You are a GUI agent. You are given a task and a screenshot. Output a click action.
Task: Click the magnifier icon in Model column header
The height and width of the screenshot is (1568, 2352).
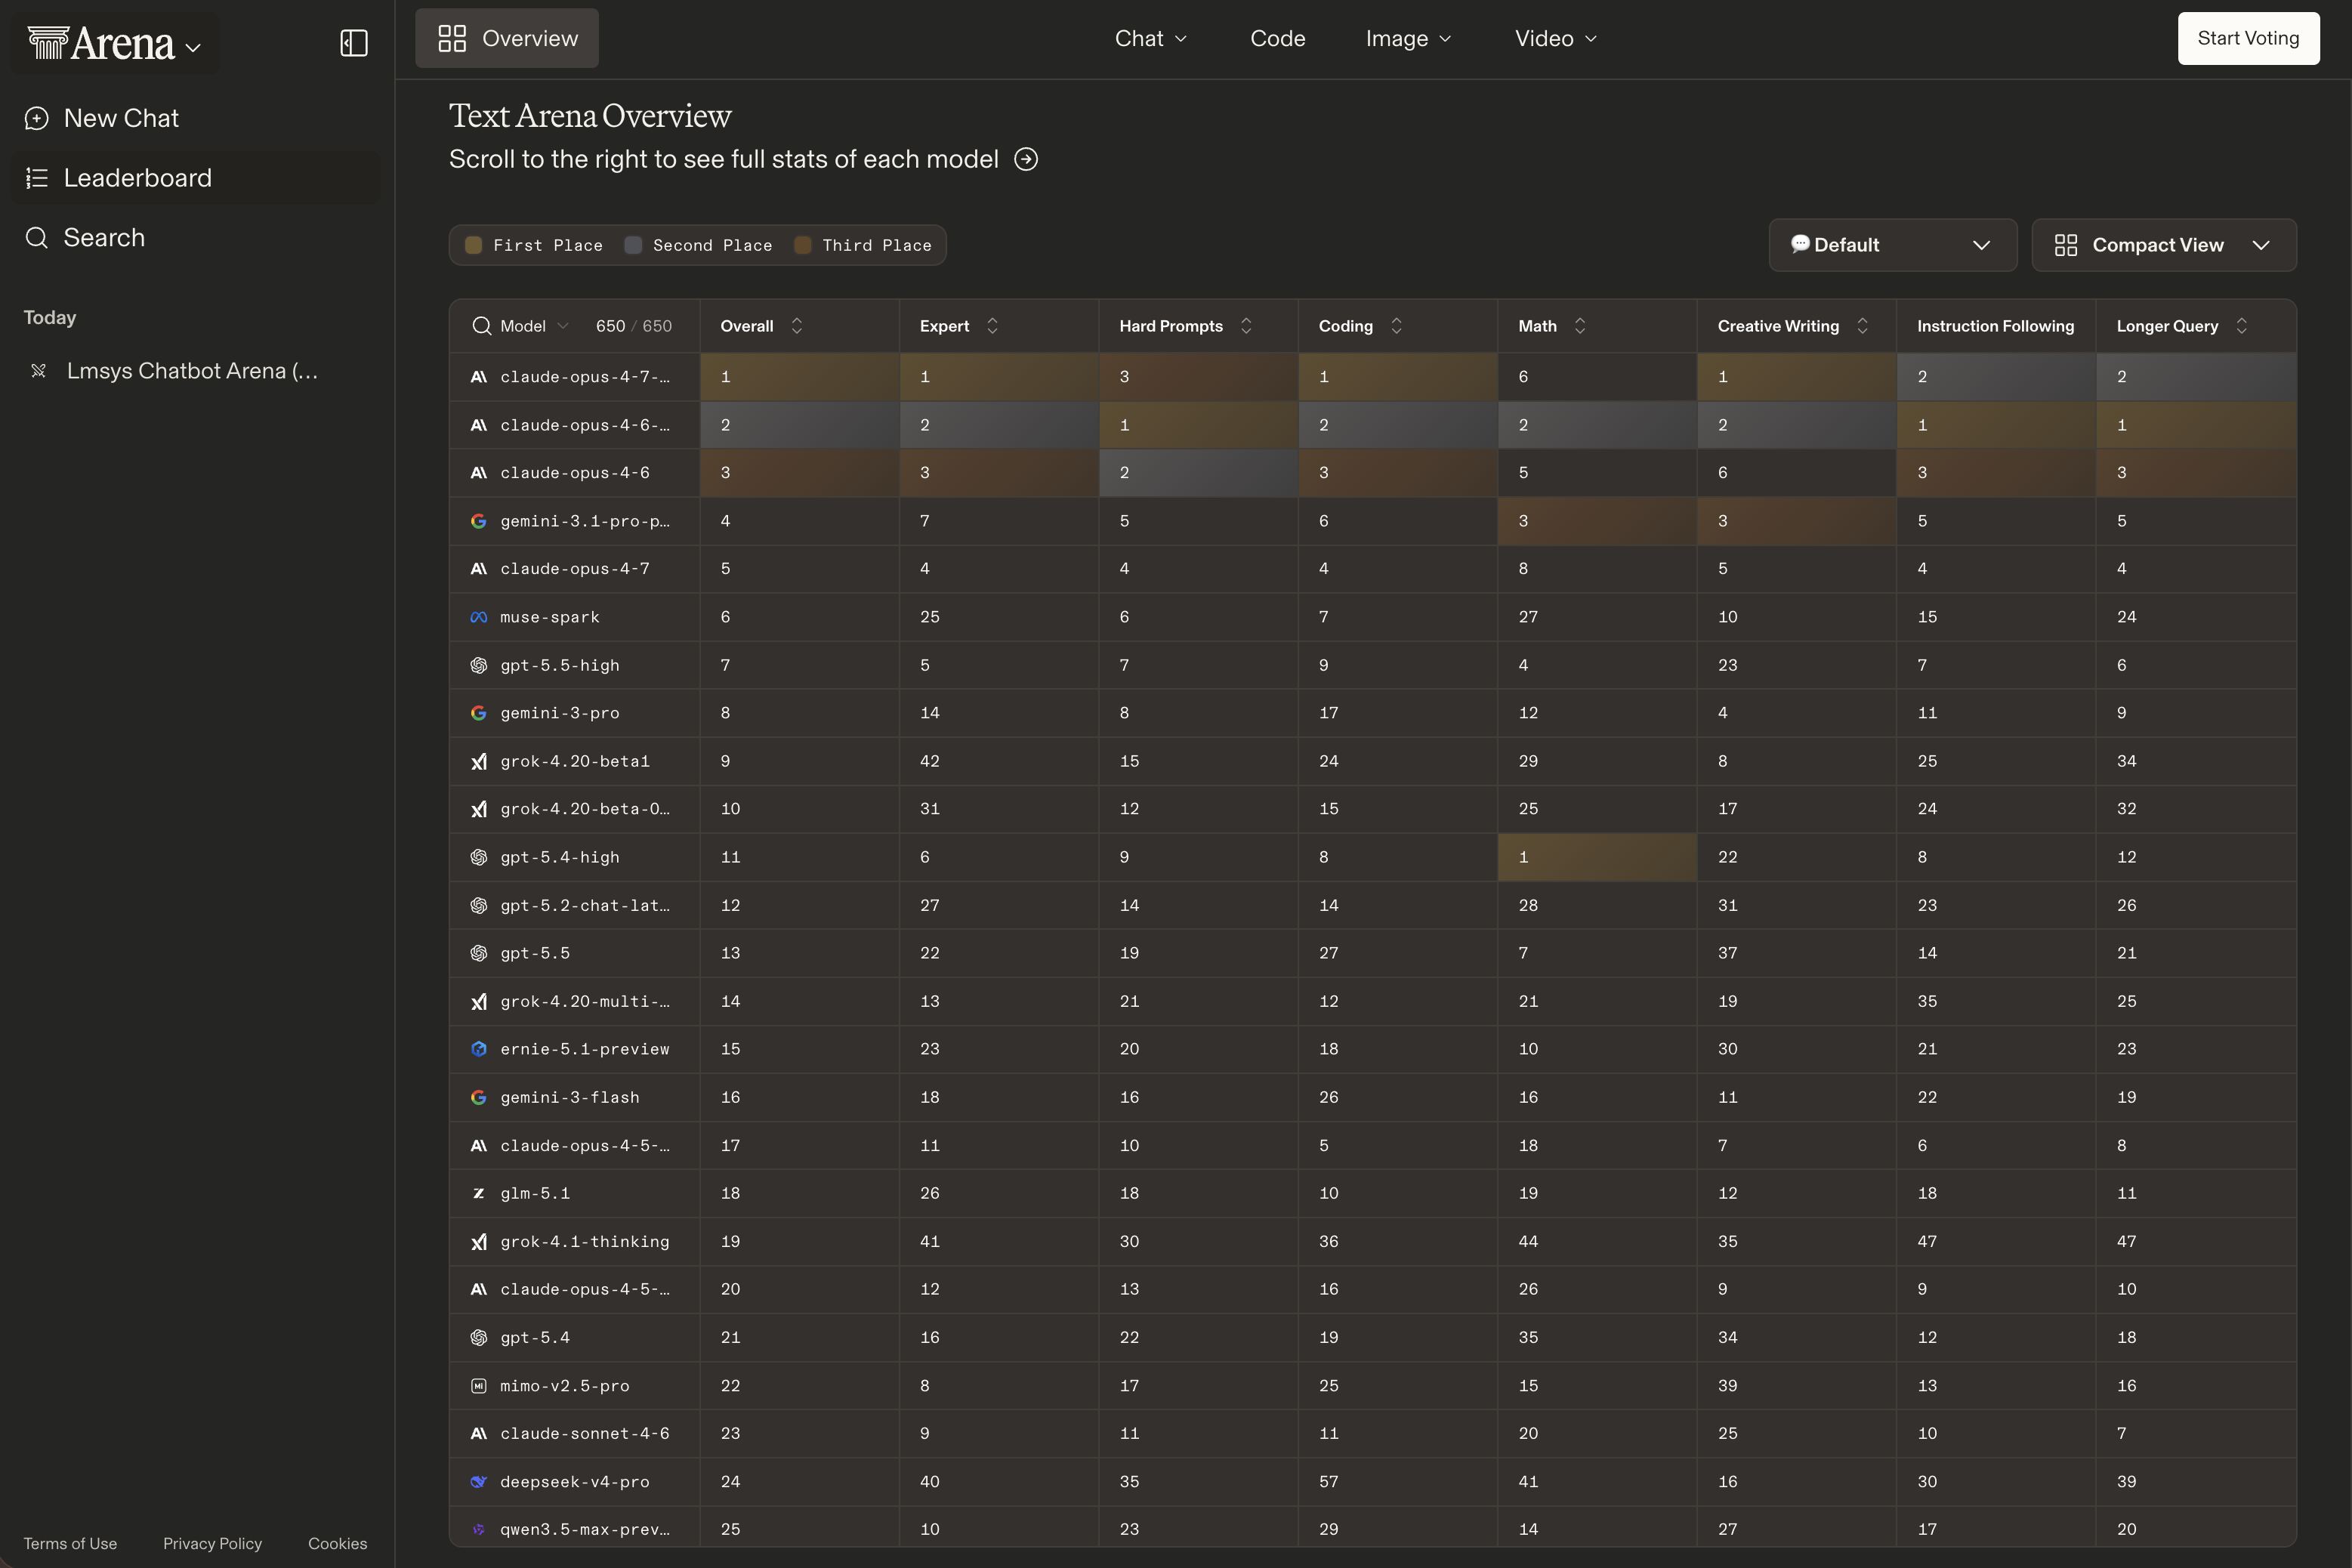pyautogui.click(x=481, y=326)
